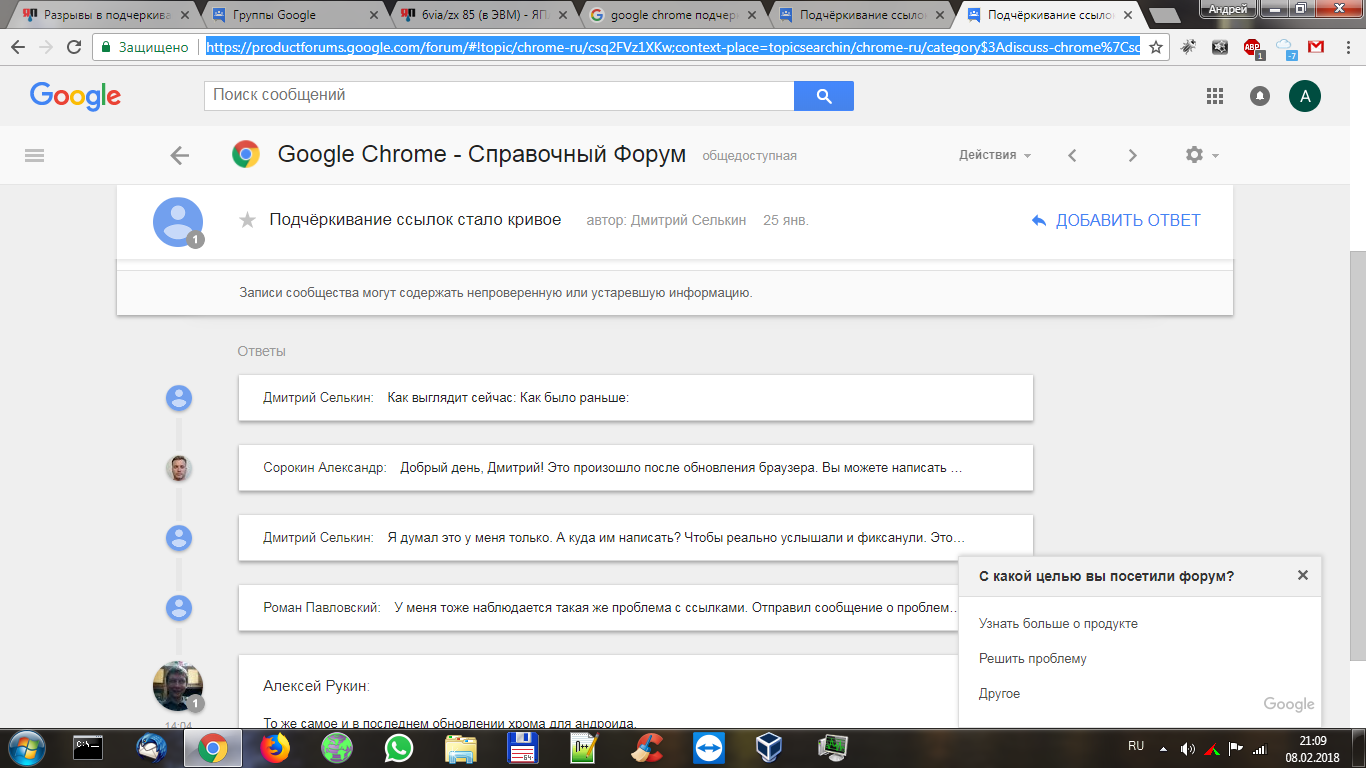1366x768 pixels.
Task: Open author link Дмитрий Селькин in header
Action: pyautogui.click(x=688, y=220)
